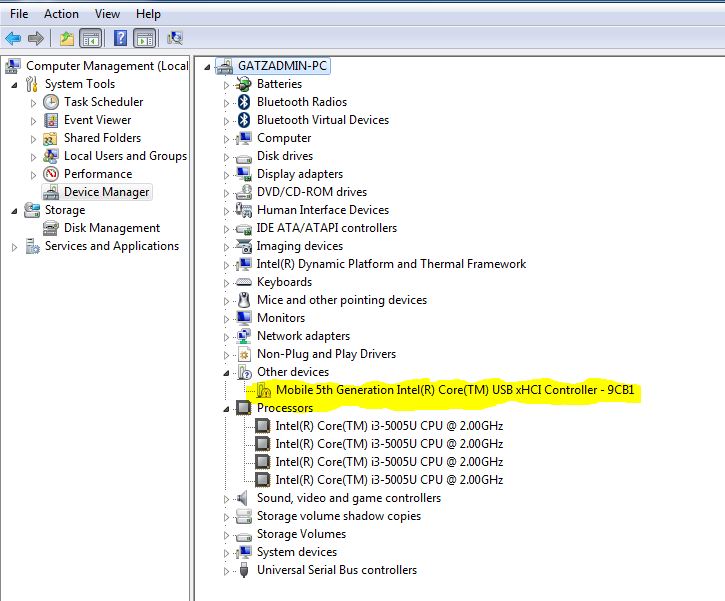Select IDE ATA/ATAPI controllers
This screenshot has height=601, width=725.
tap(326, 228)
